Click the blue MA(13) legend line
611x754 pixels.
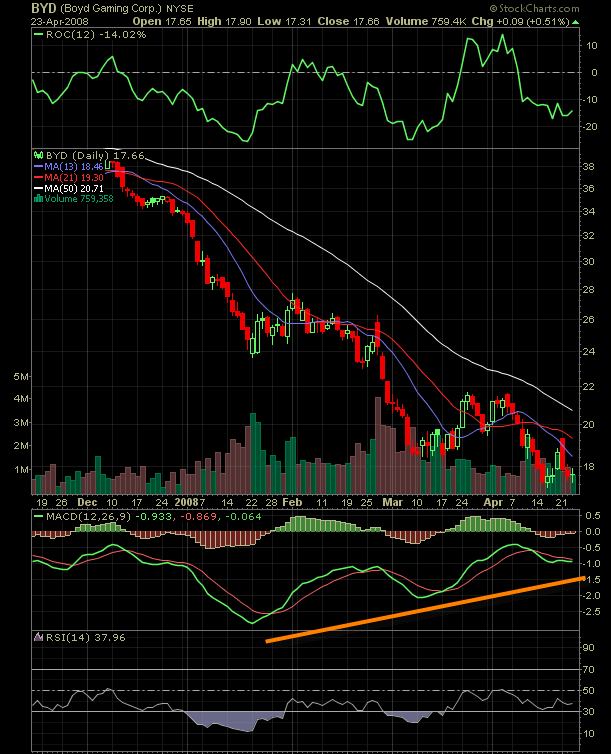click(x=38, y=166)
